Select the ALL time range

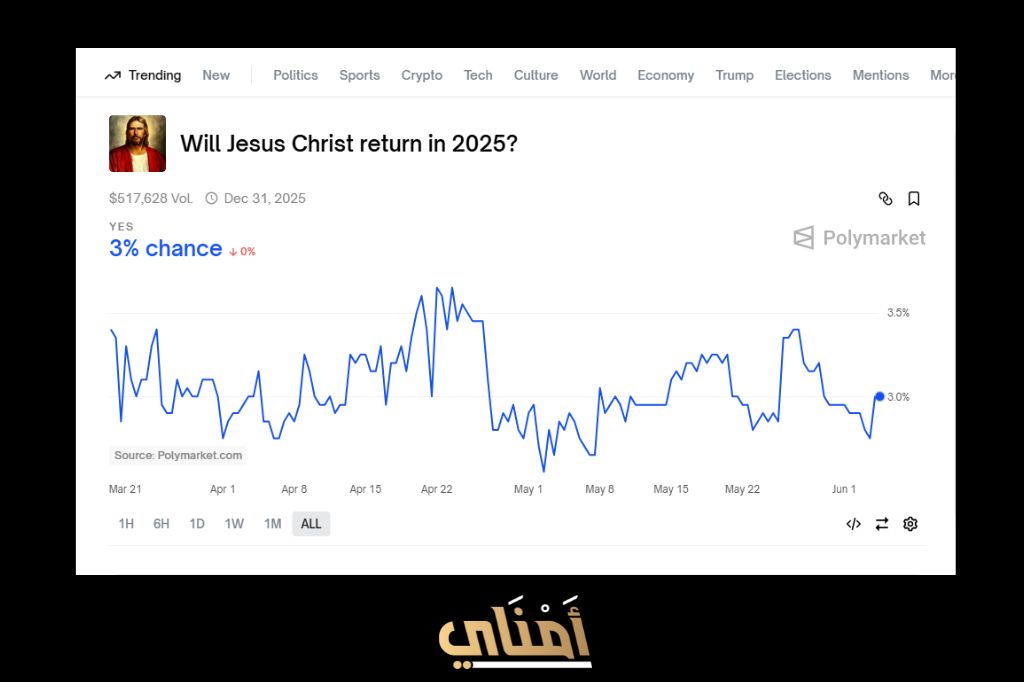(311, 524)
